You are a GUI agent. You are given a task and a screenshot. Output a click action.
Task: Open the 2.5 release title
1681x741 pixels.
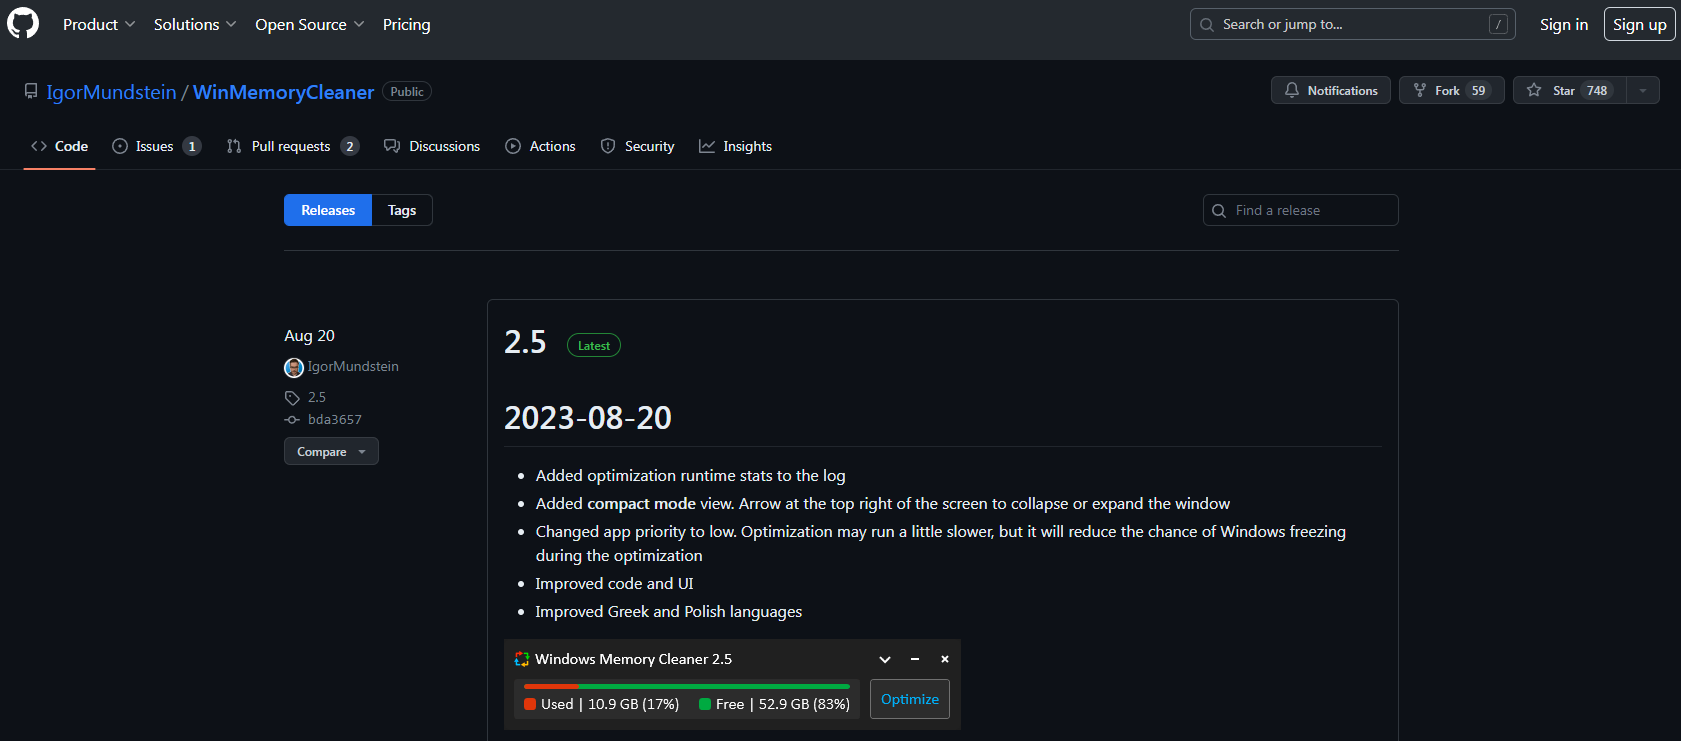tap(525, 342)
